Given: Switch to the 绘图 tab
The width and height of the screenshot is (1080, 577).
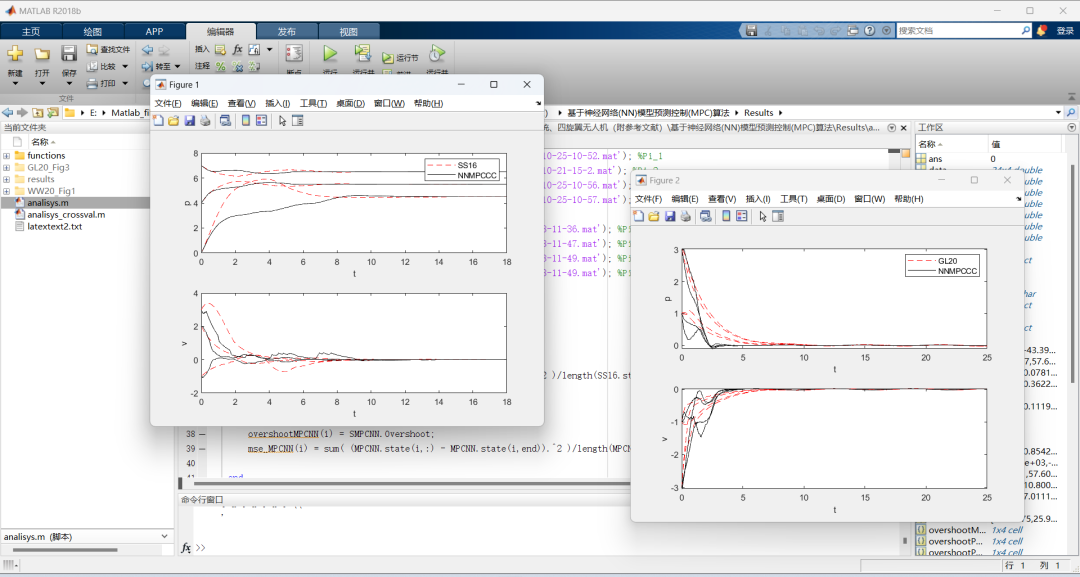Looking at the screenshot, I should tap(93, 32).
